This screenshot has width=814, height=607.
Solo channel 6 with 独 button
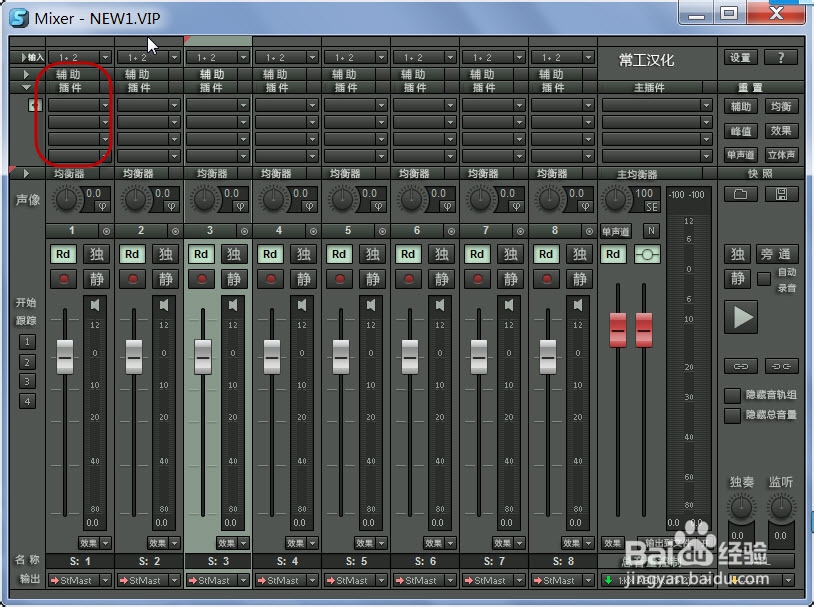pyautogui.click(x=442, y=254)
